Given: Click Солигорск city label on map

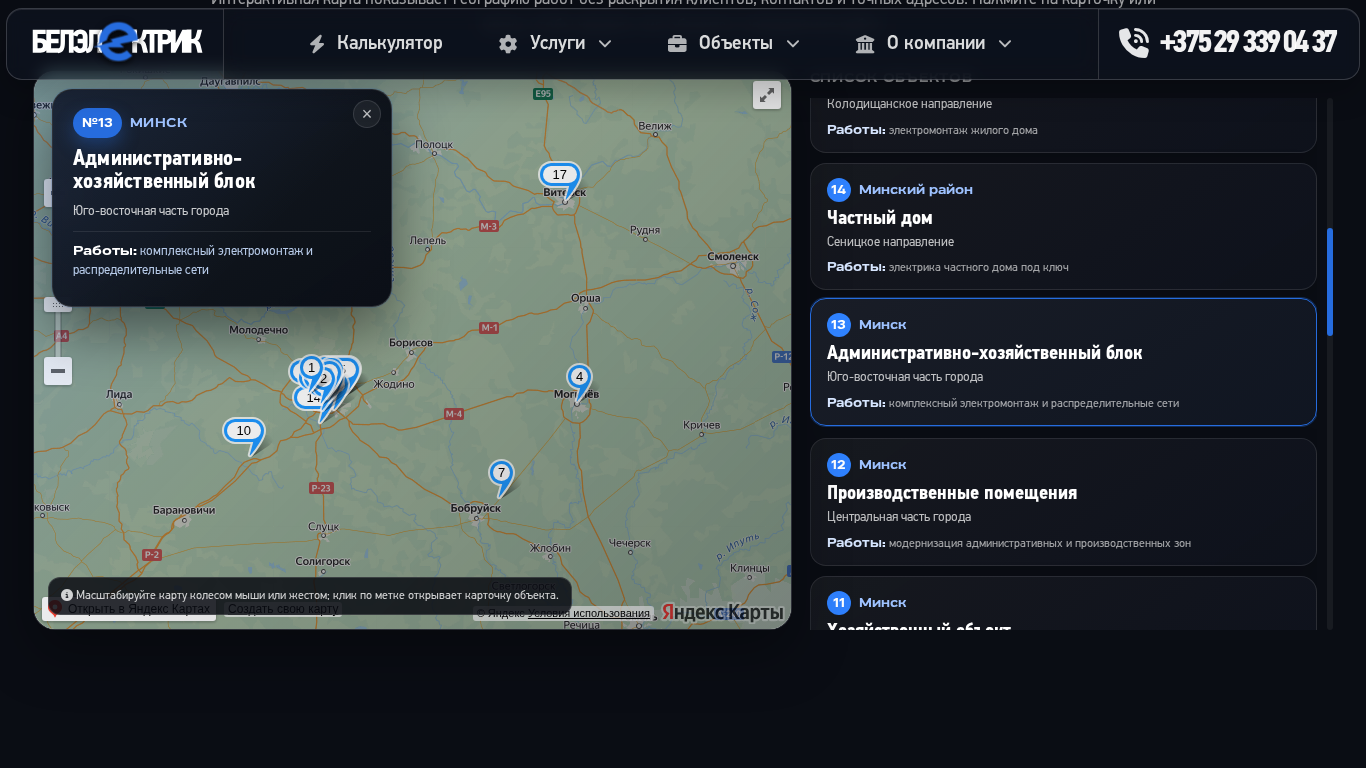Looking at the screenshot, I should 323,562.
